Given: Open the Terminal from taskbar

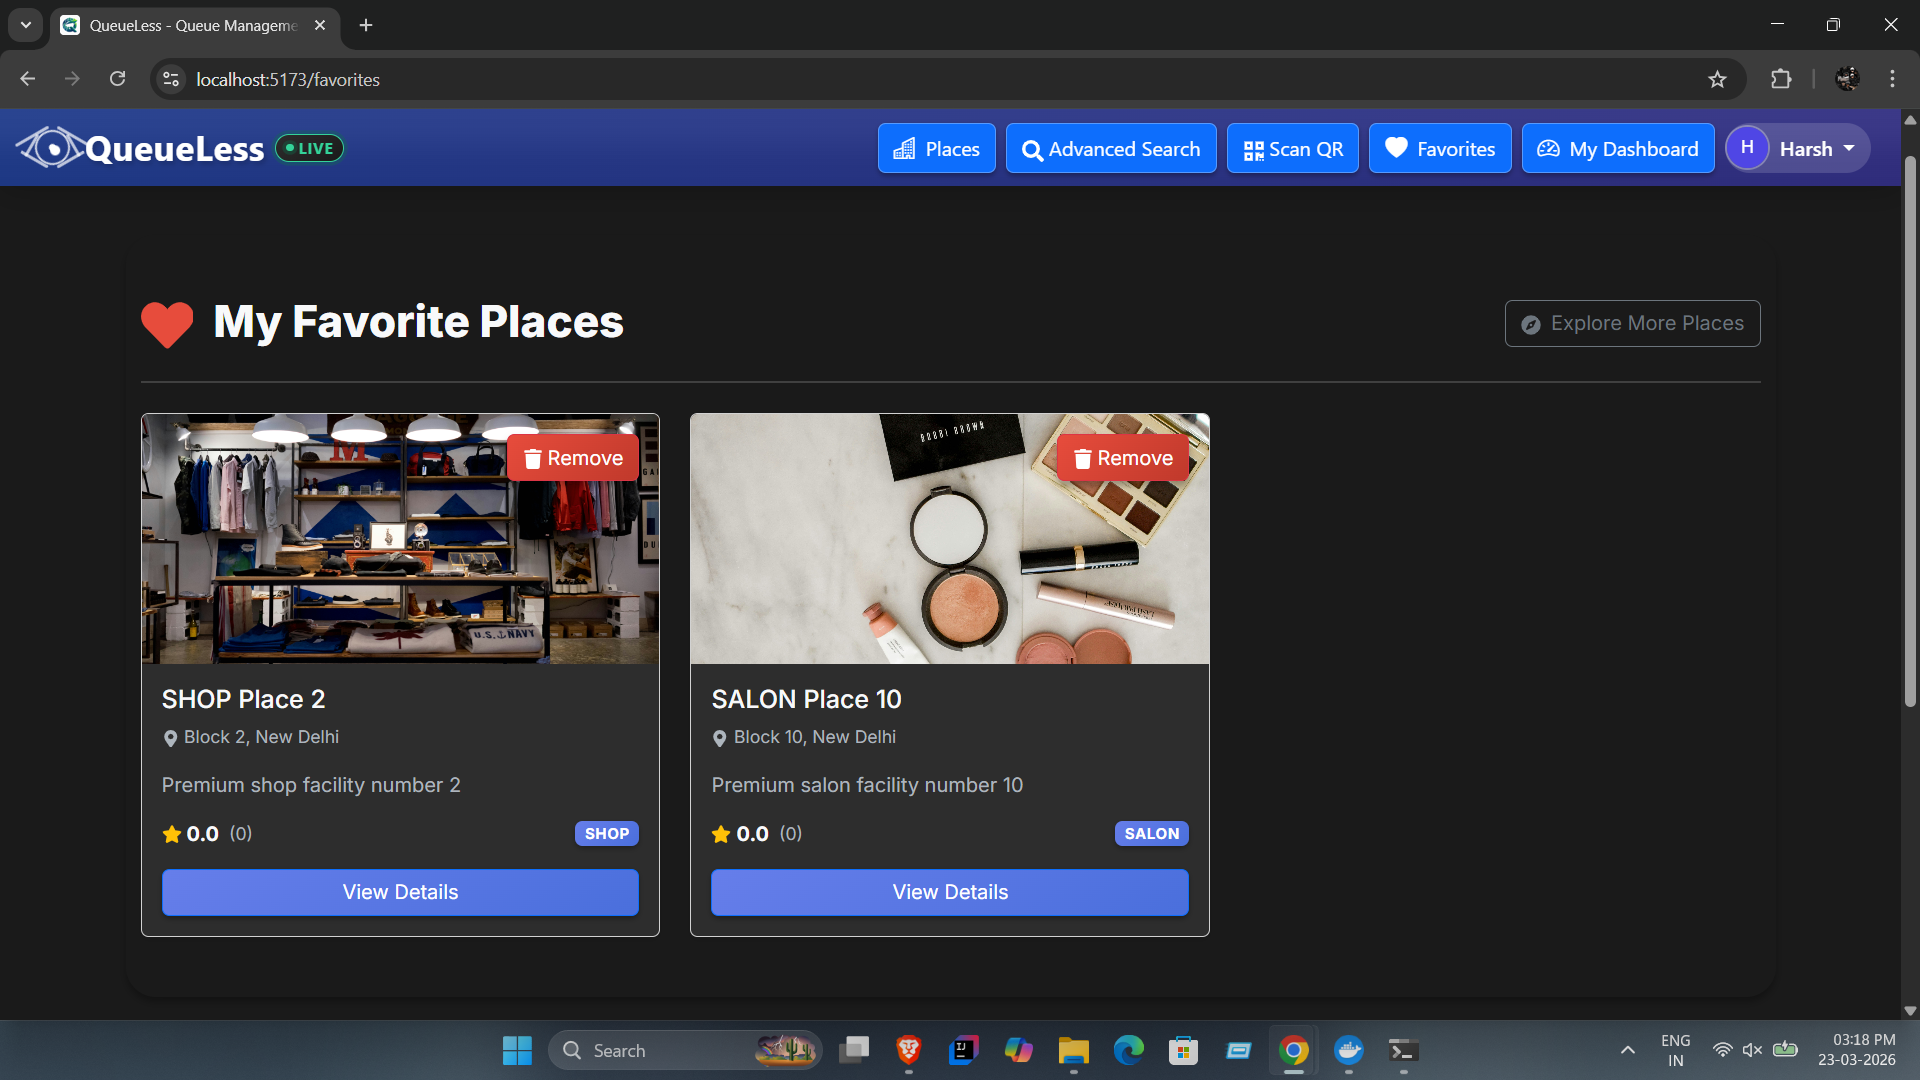Looking at the screenshot, I should (x=1403, y=1050).
